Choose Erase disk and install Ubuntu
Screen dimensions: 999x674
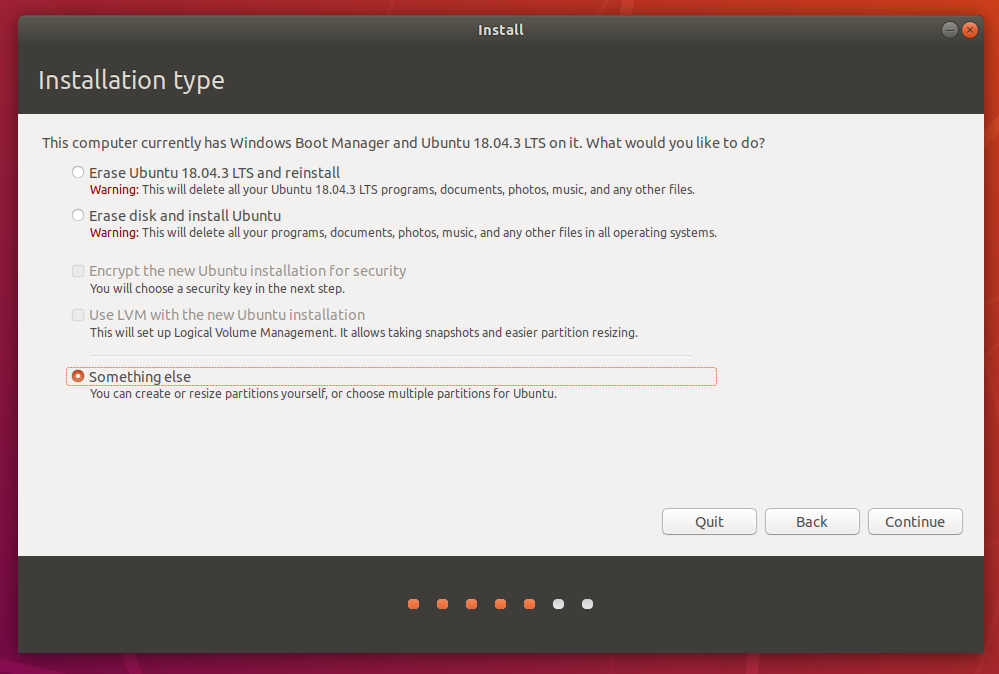click(x=78, y=216)
